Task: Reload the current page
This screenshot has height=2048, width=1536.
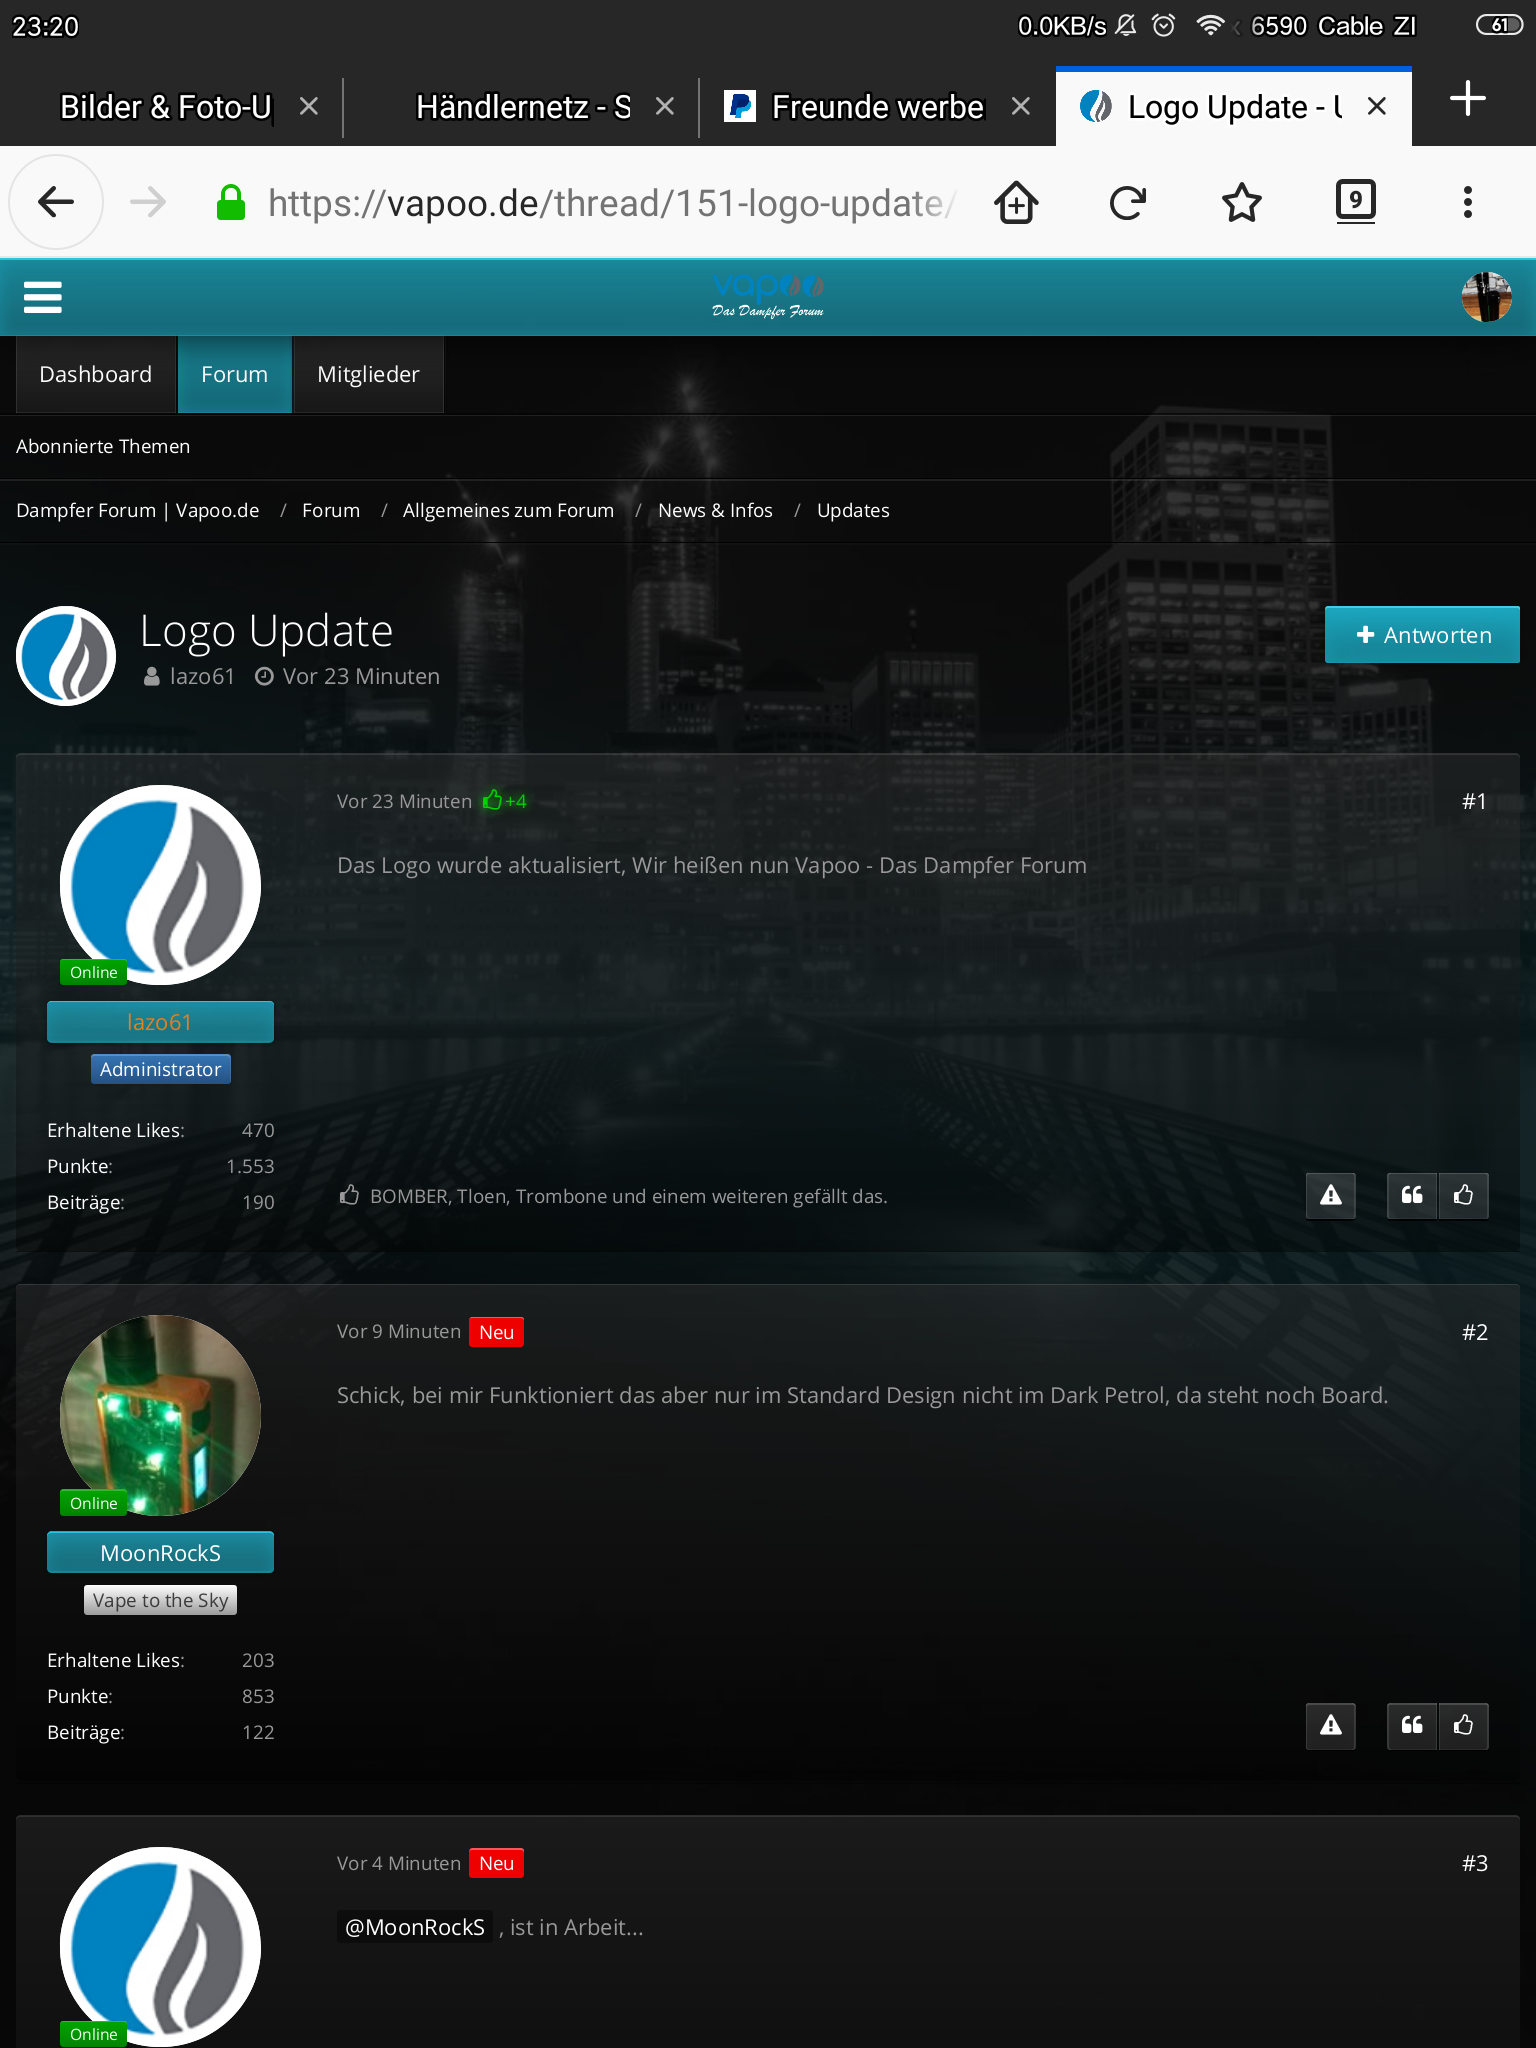Action: (x=1127, y=203)
